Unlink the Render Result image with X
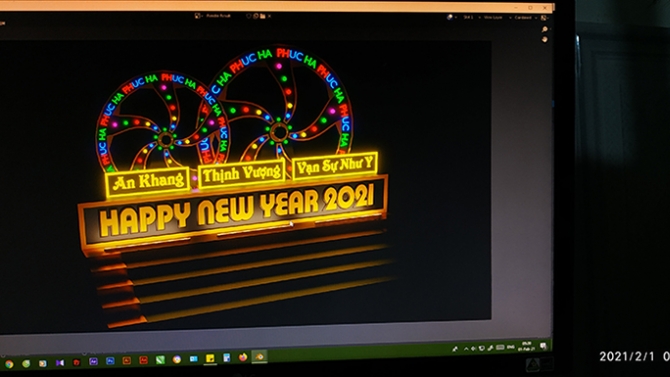 point(269,16)
